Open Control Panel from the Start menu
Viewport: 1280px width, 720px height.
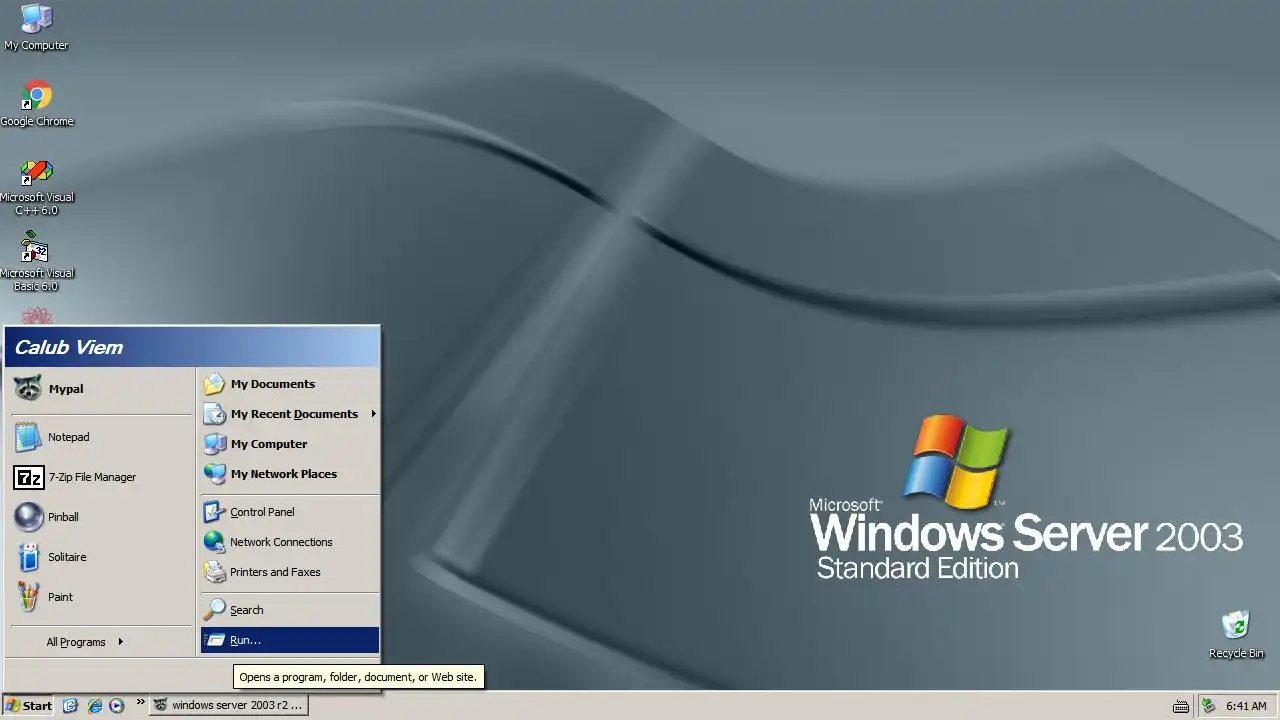point(290,512)
